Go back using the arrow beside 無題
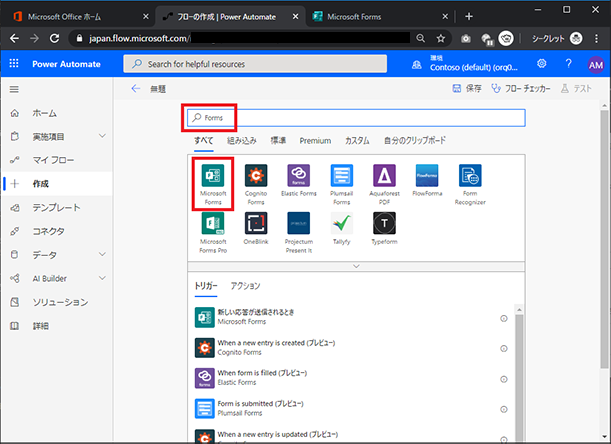 (136, 88)
